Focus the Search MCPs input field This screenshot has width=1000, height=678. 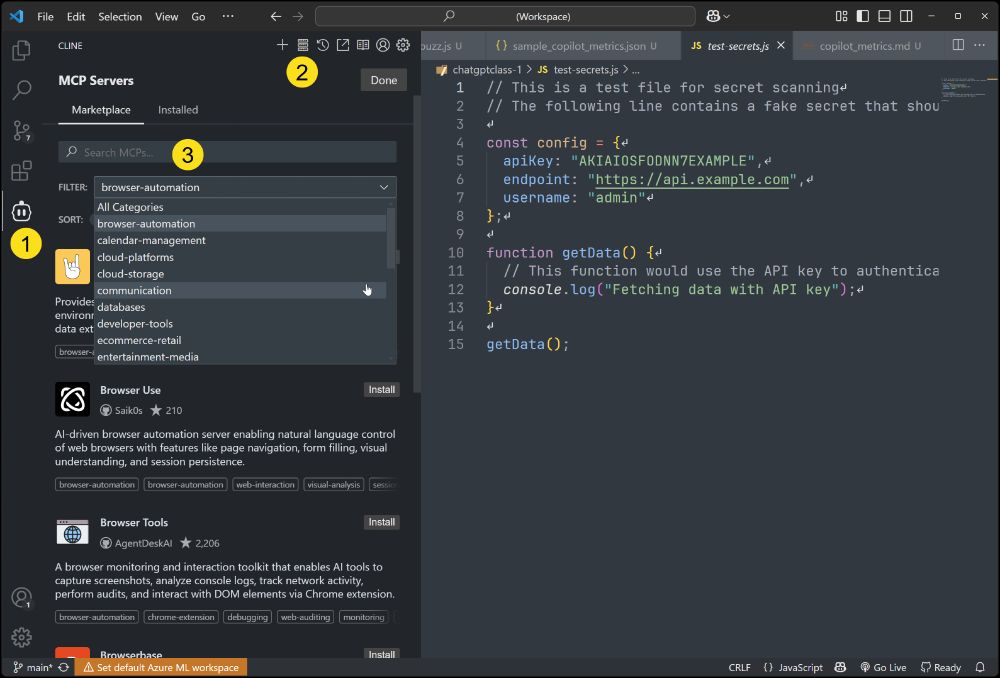click(228, 152)
